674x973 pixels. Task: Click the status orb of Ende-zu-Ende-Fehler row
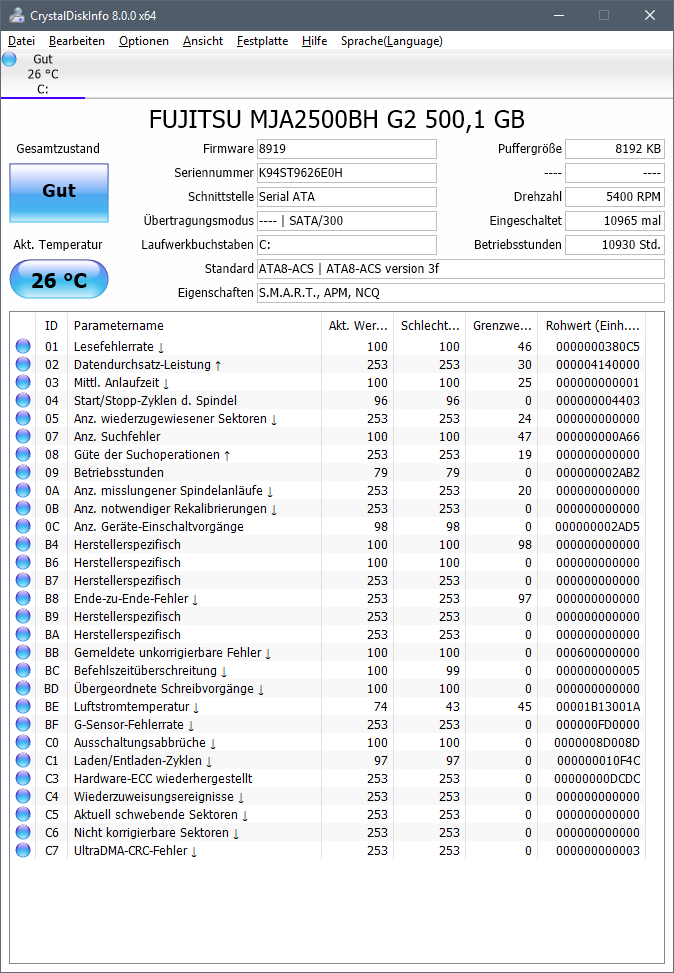click(23, 598)
